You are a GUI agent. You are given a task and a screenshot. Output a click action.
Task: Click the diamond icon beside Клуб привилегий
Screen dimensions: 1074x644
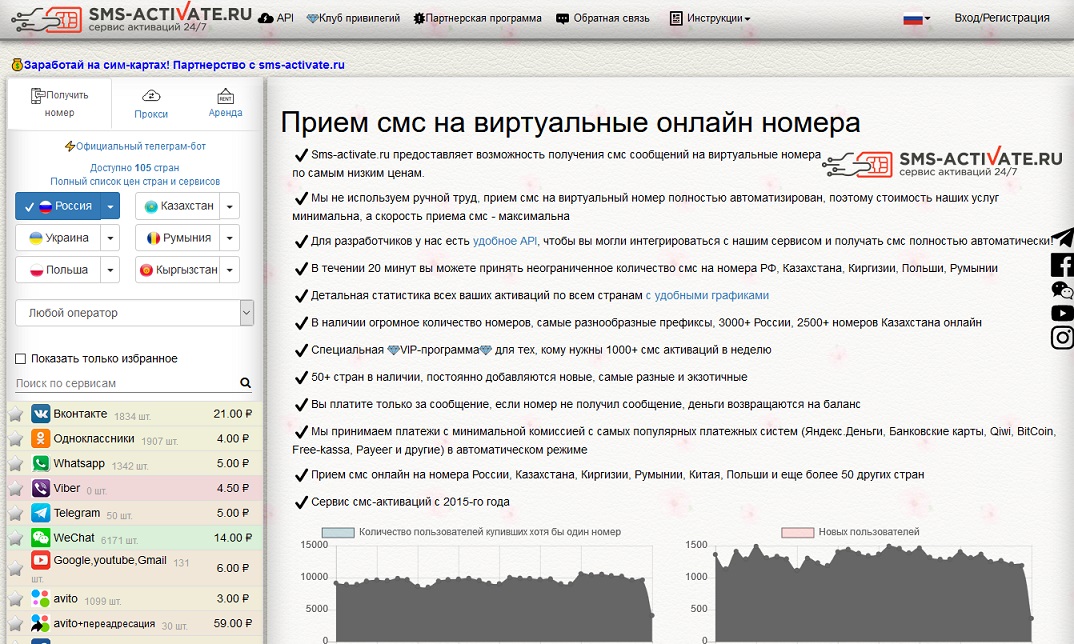click(312, 18)
